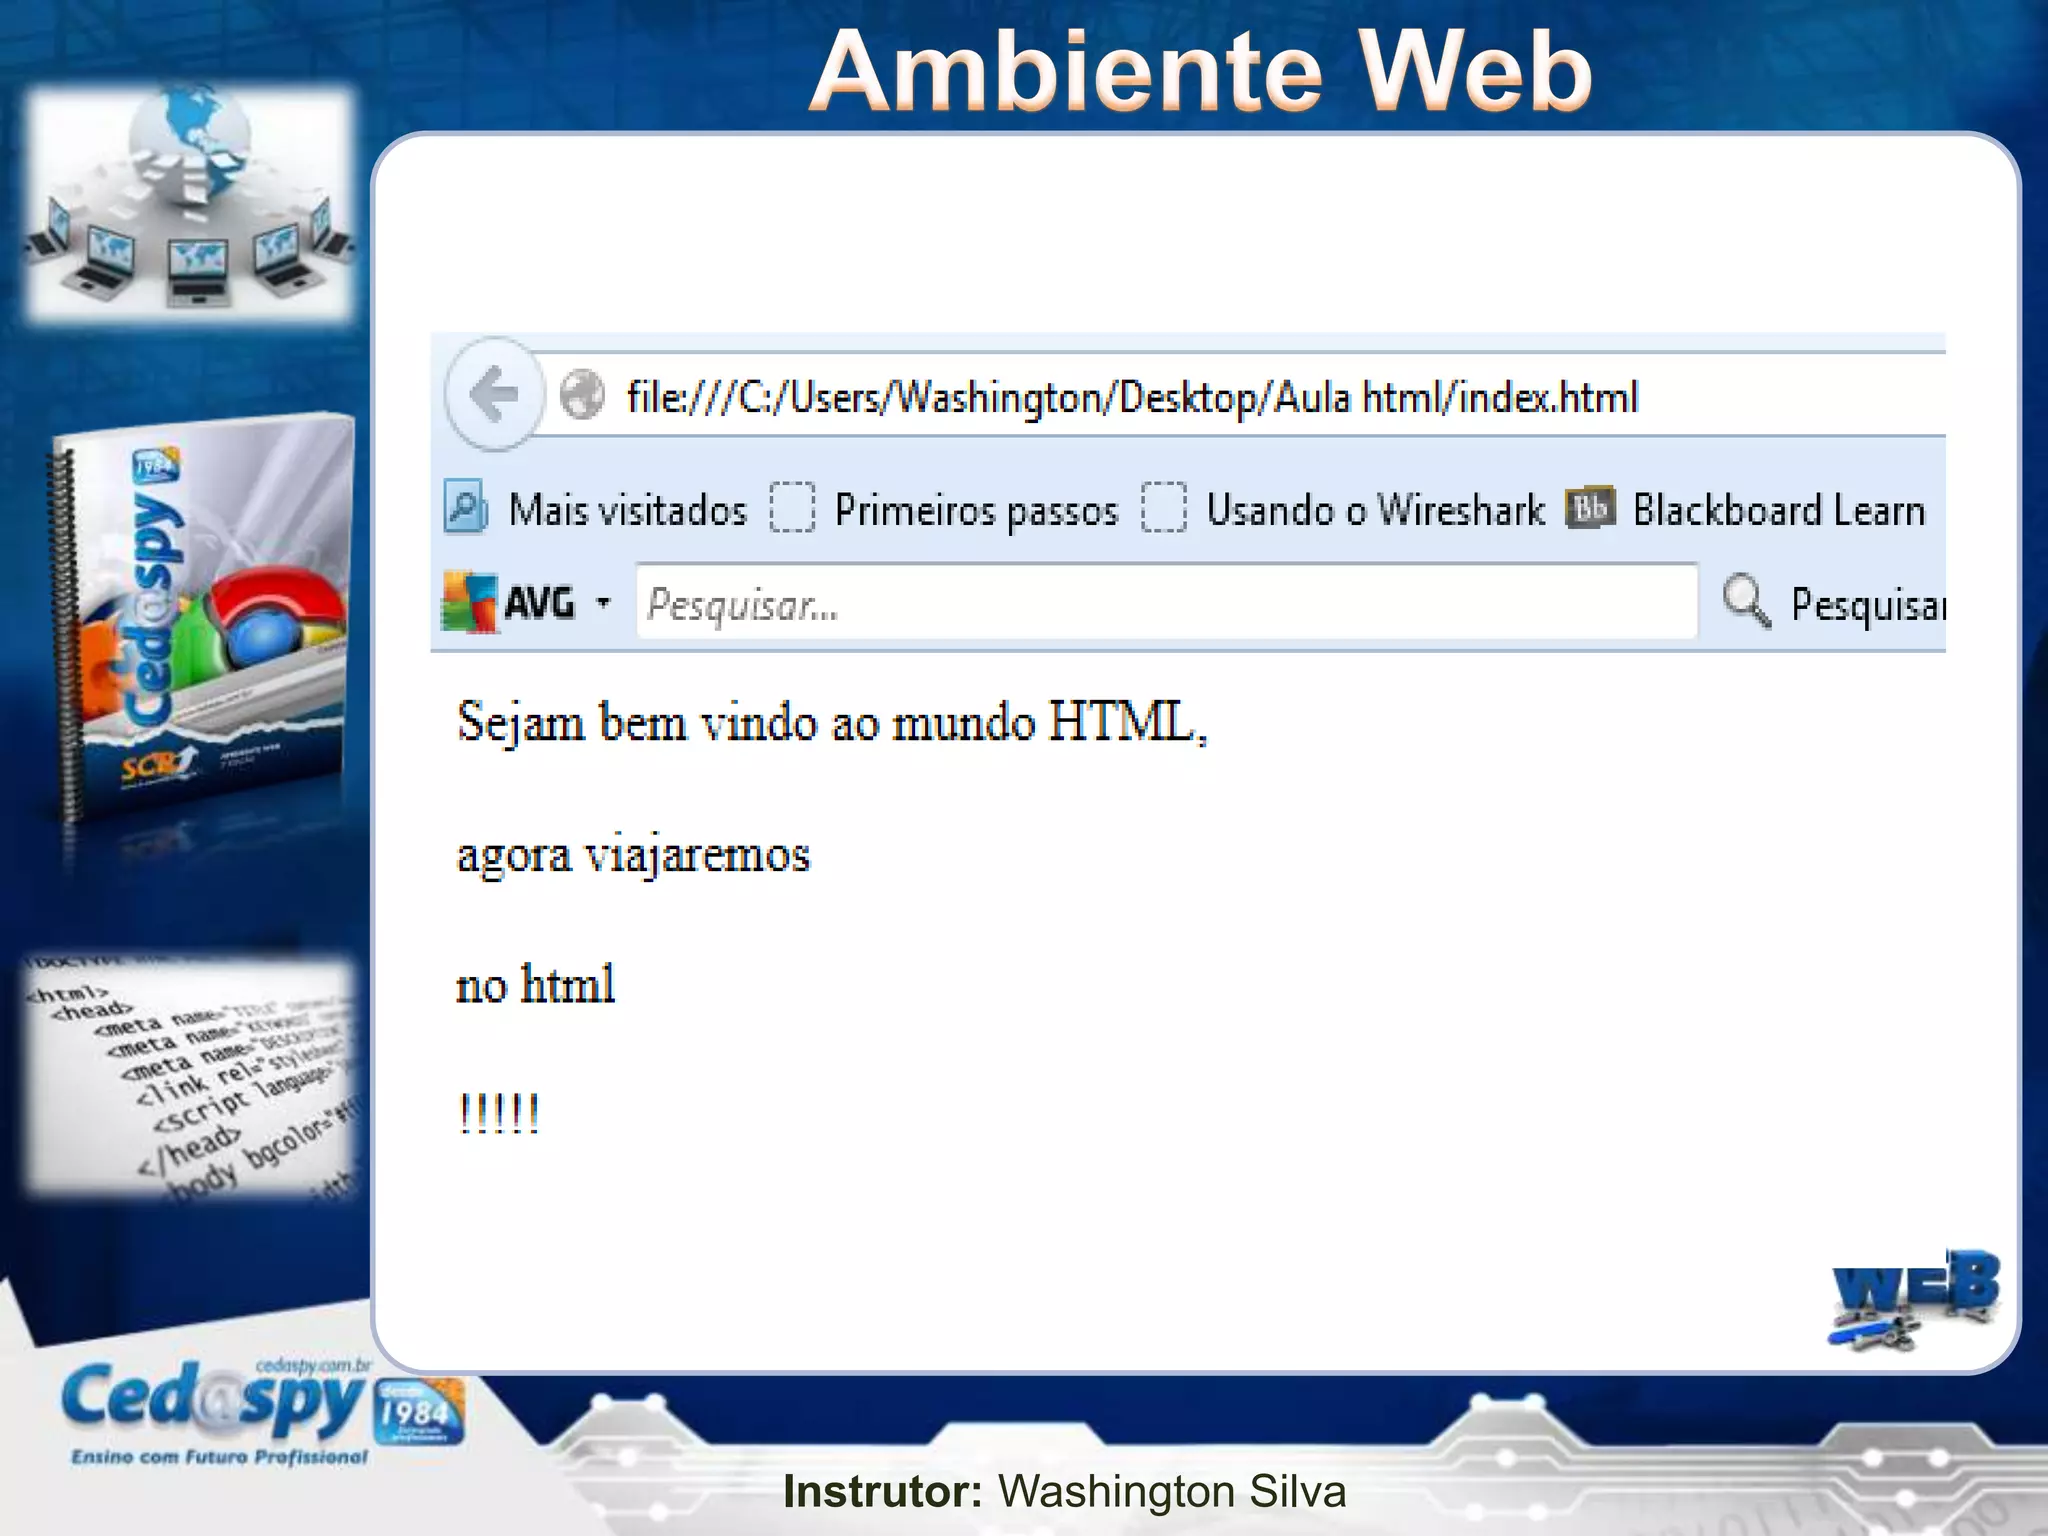2048x1536 pixels.
Task: Click the address bar file URL
Action: 1132,397
